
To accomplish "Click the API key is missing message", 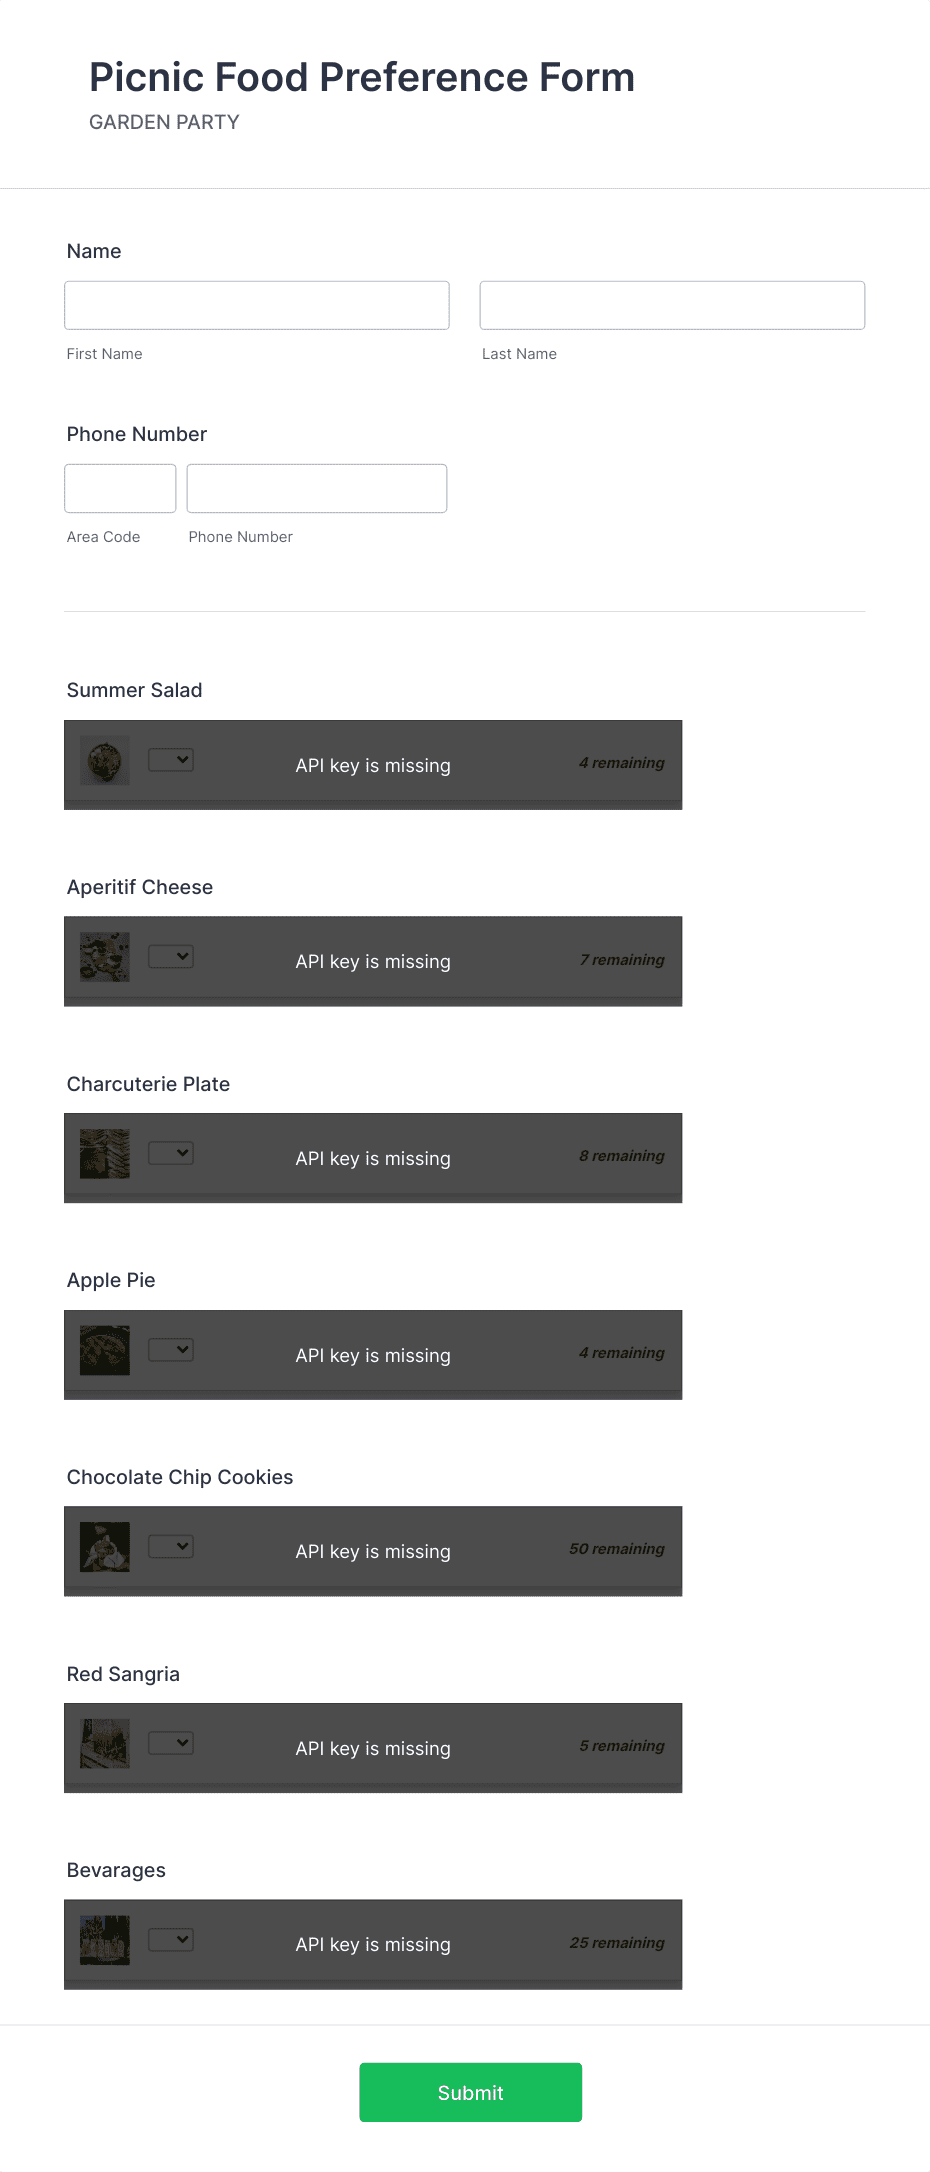I will coord(372,765).
